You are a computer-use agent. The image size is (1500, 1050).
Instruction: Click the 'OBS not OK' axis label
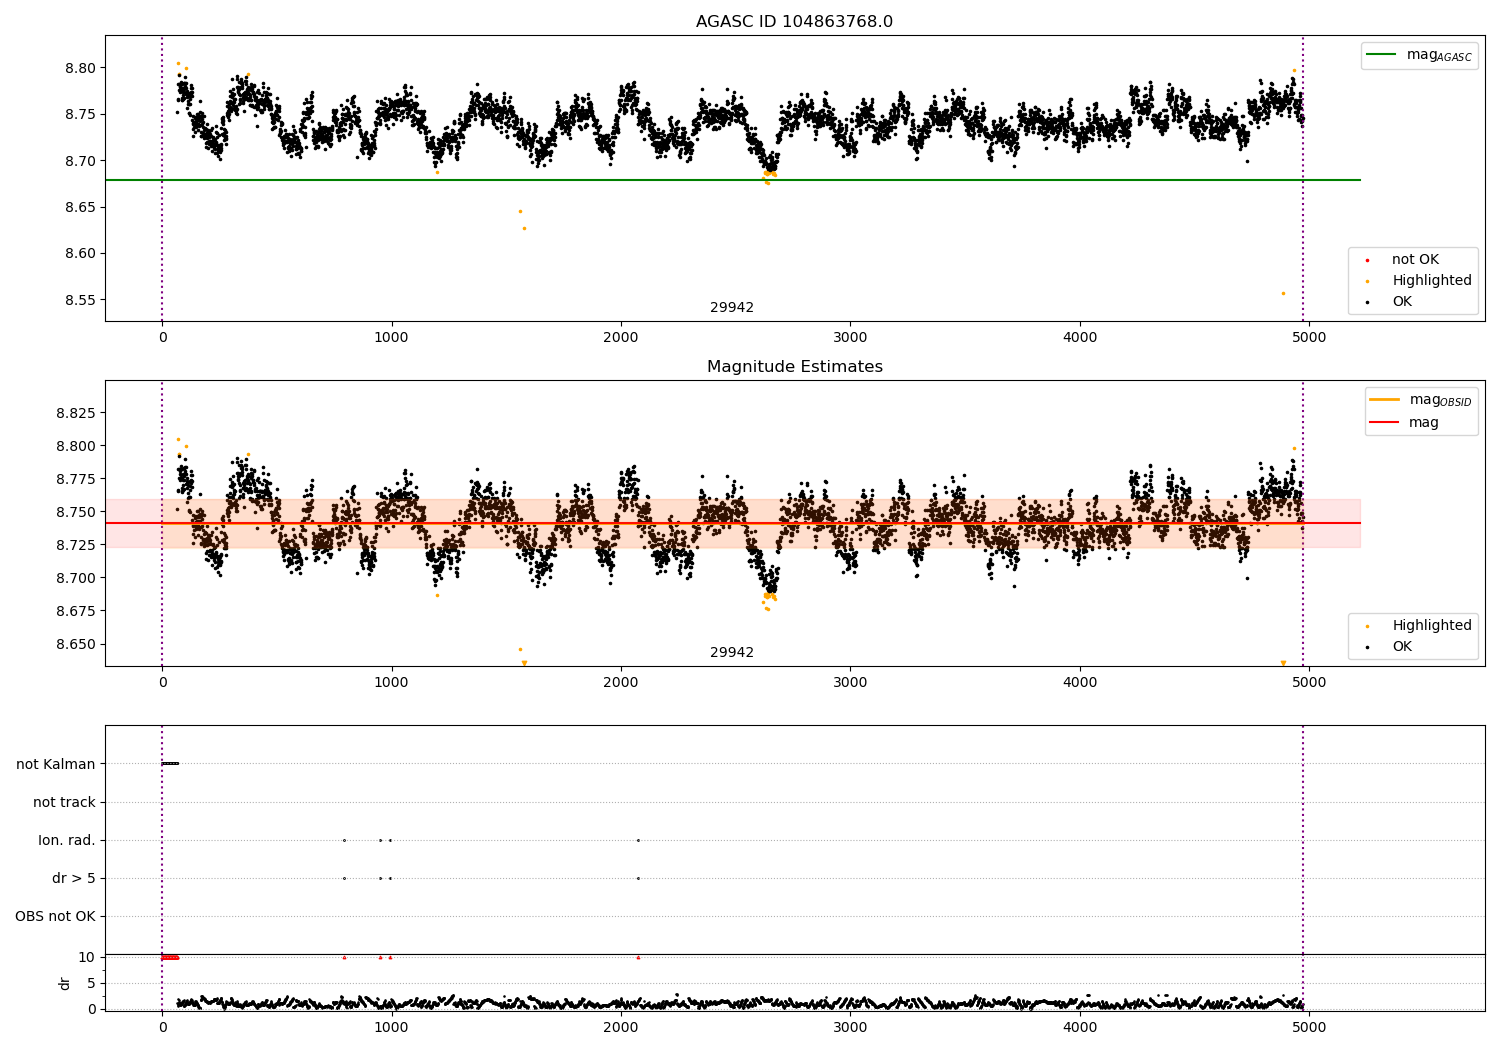[x=55, y=916]
